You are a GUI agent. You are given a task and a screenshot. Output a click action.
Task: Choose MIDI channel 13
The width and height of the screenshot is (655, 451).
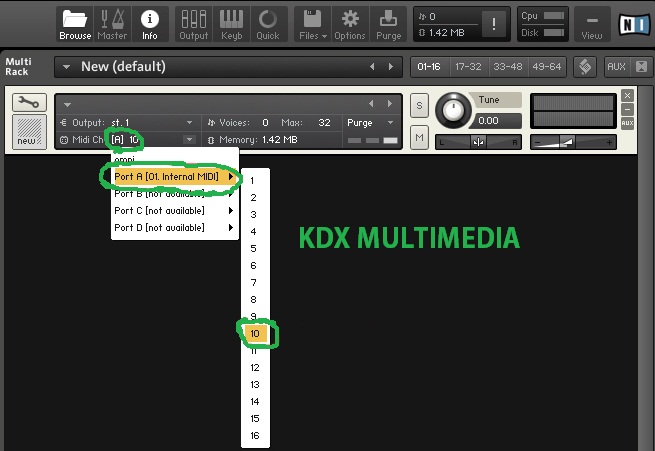255,385
